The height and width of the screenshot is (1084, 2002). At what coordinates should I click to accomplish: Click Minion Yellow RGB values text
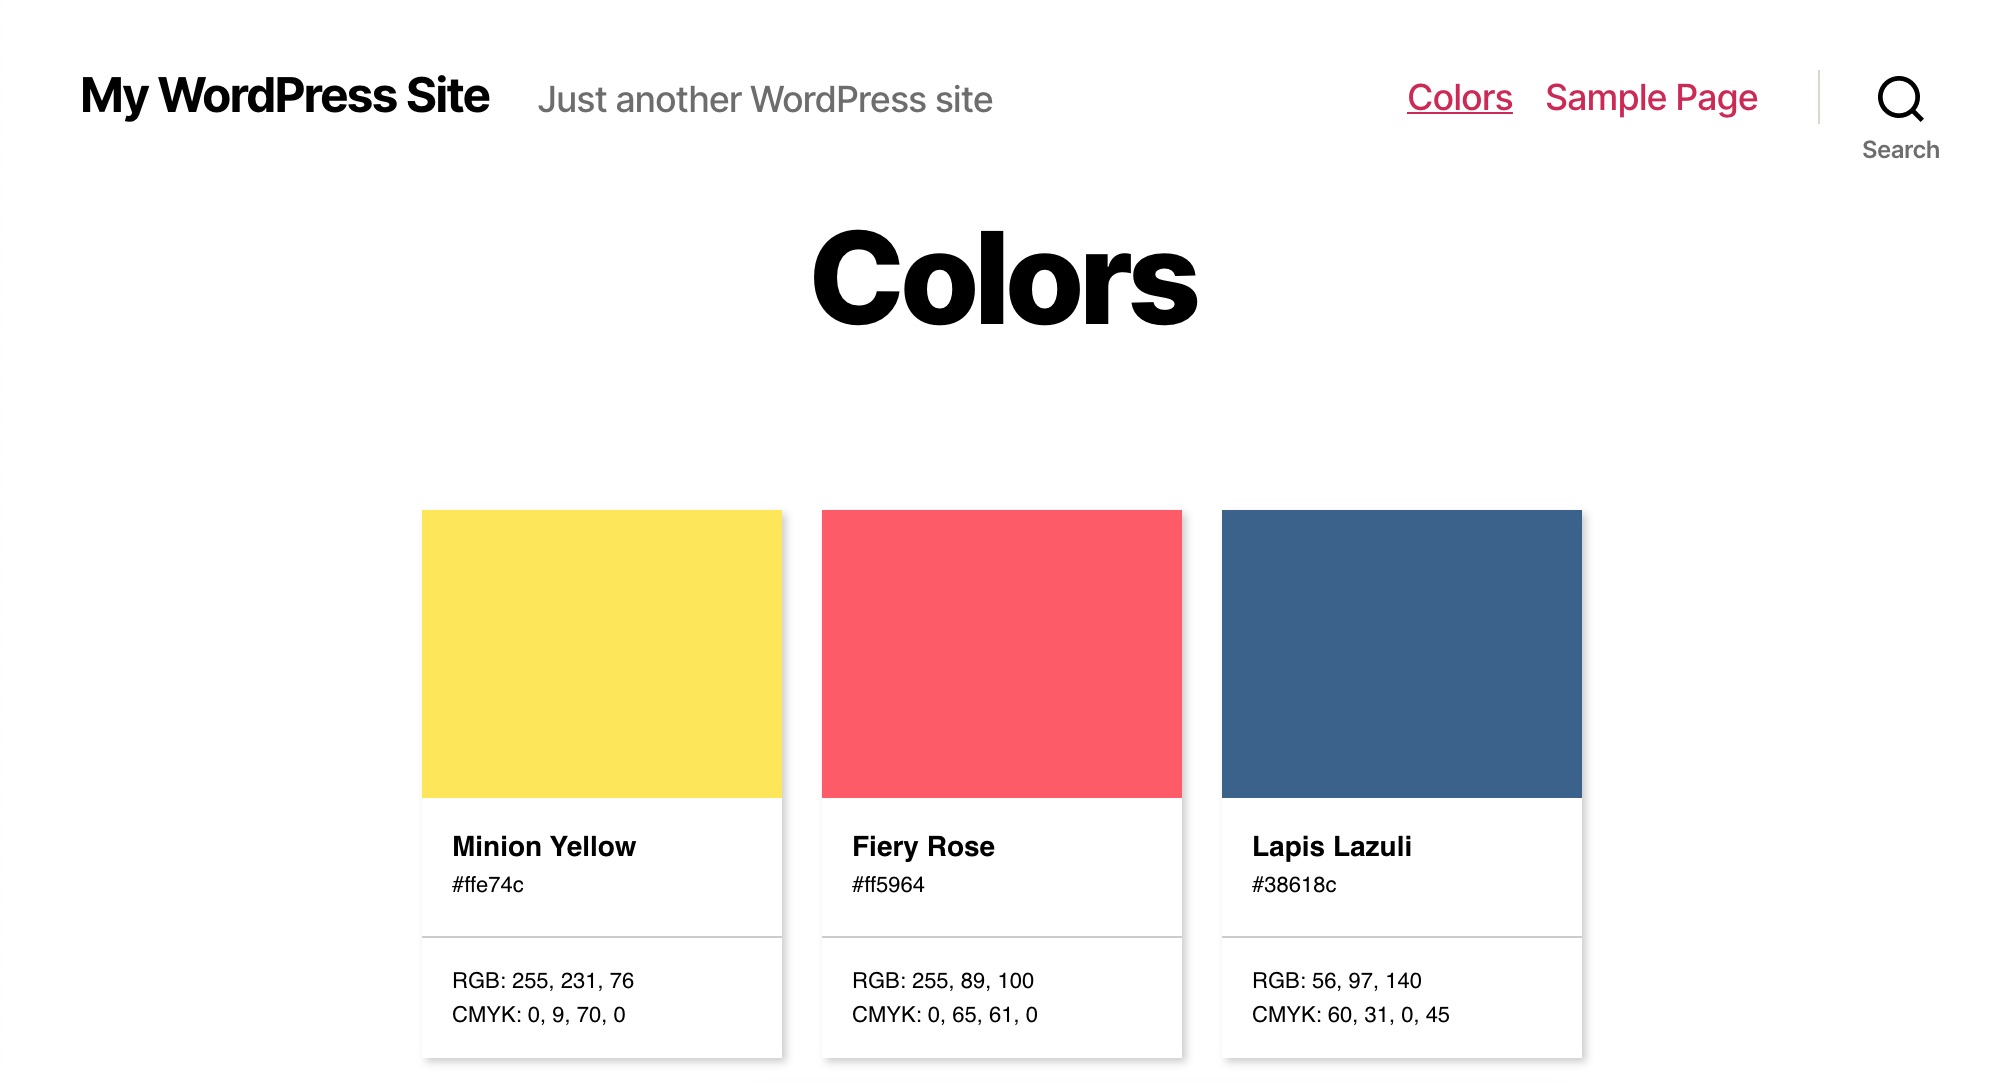pyautogui.click(x=543, y=980)
